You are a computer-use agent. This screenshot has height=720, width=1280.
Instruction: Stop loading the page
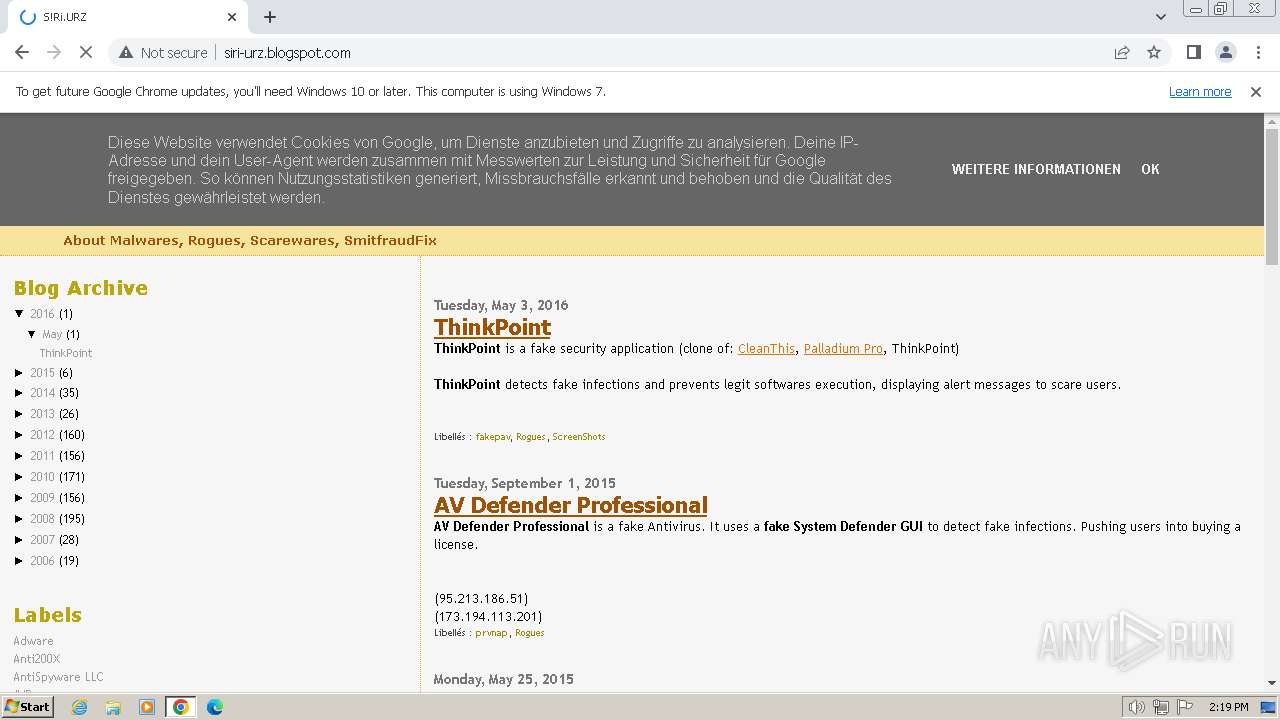tap(86, 52)
